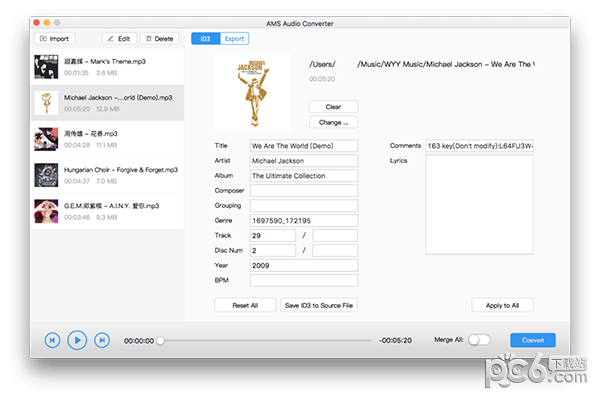Click the playback progress slider handle

(x=161, y=340)
